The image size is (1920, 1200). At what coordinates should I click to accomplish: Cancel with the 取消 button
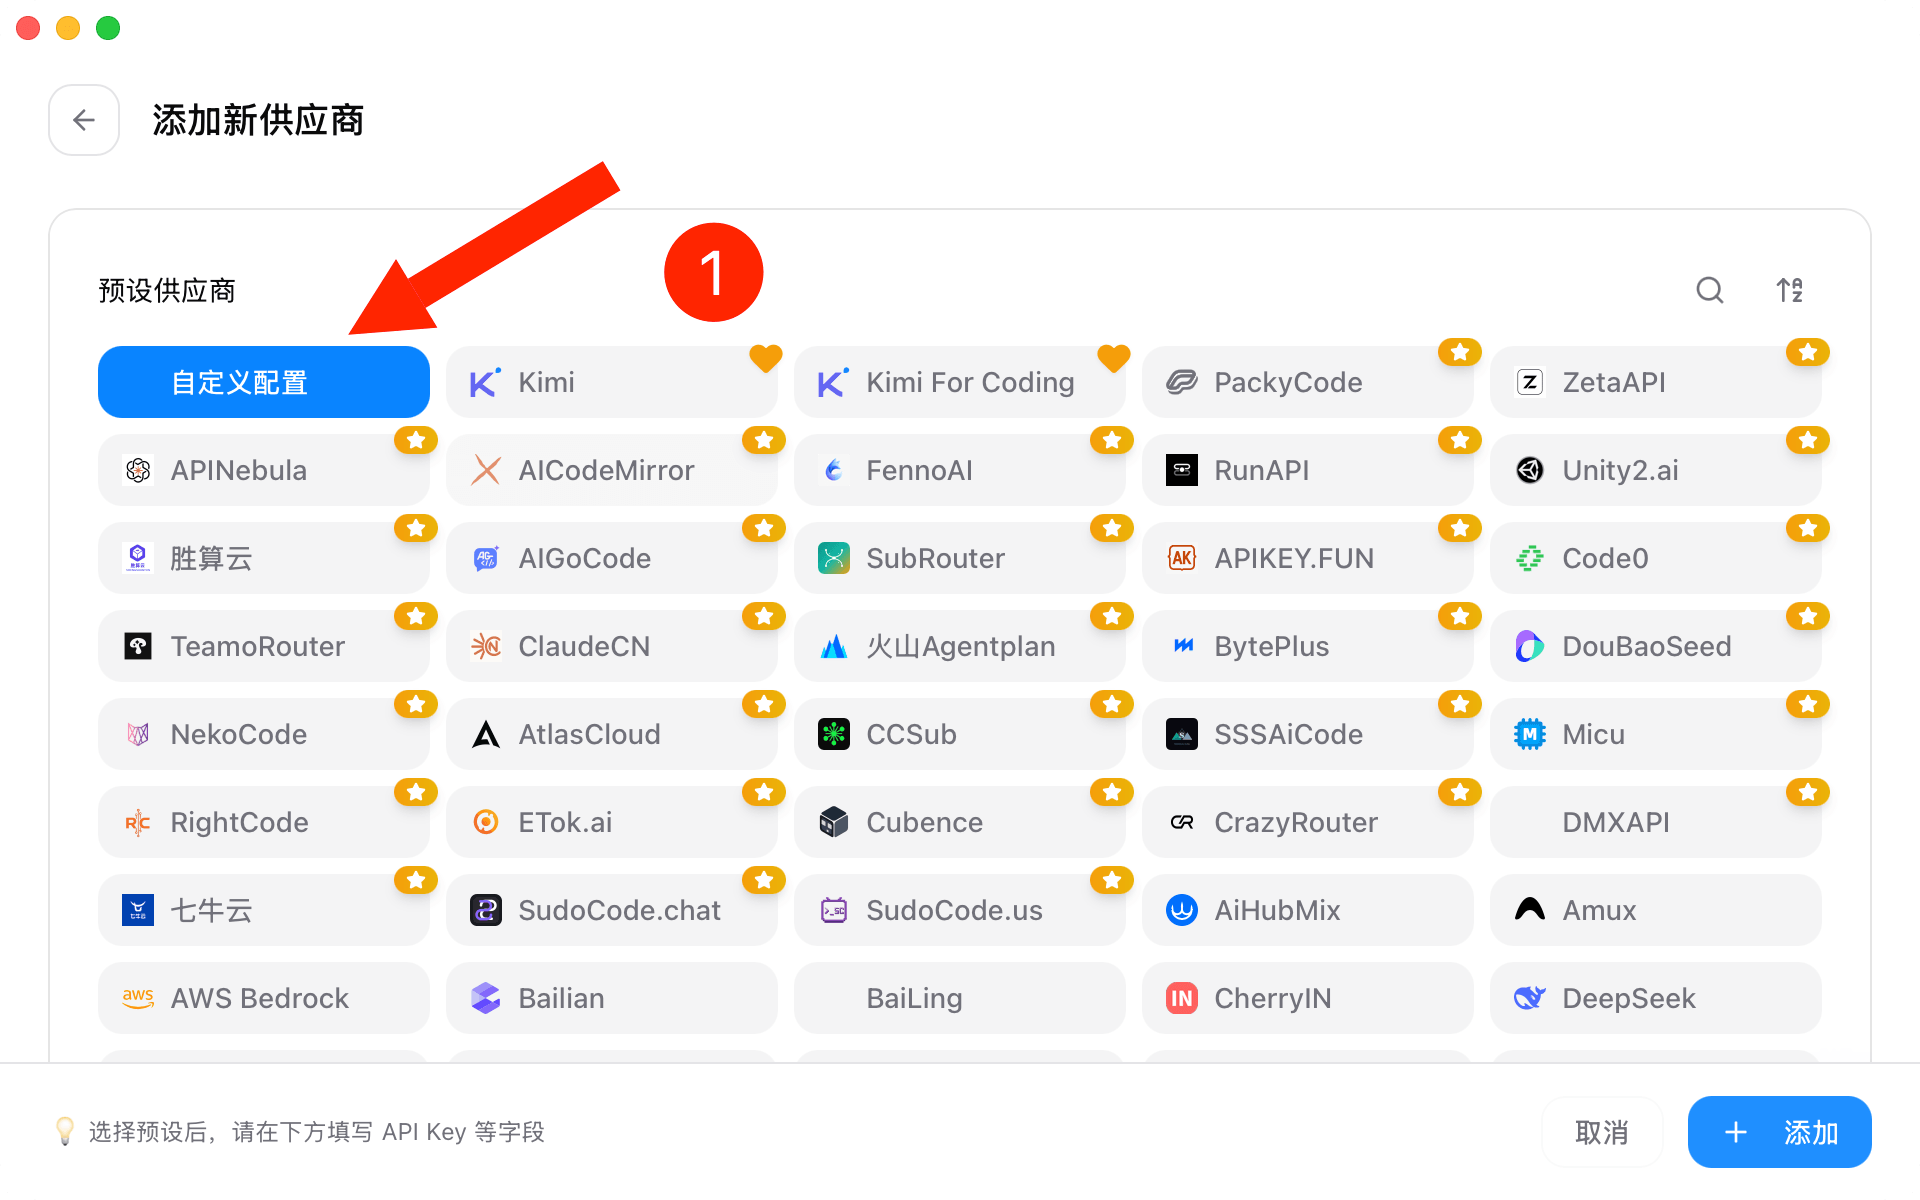coord(1602,1132)
